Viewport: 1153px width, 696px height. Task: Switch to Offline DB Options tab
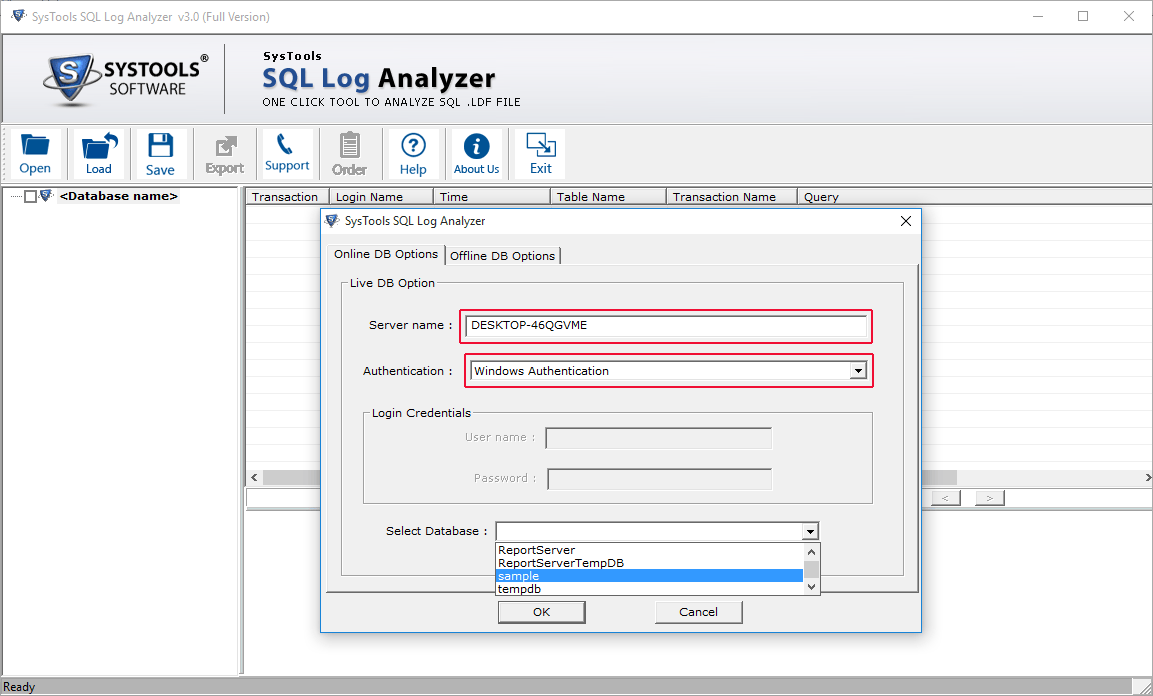click(502, 256)
